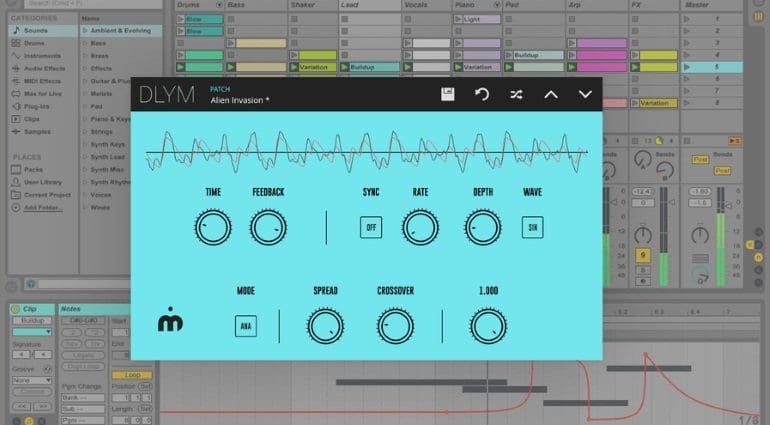The height and width of the screenshot is (425, 770).
Task: Click Set button next to Length
Action: 145,409
